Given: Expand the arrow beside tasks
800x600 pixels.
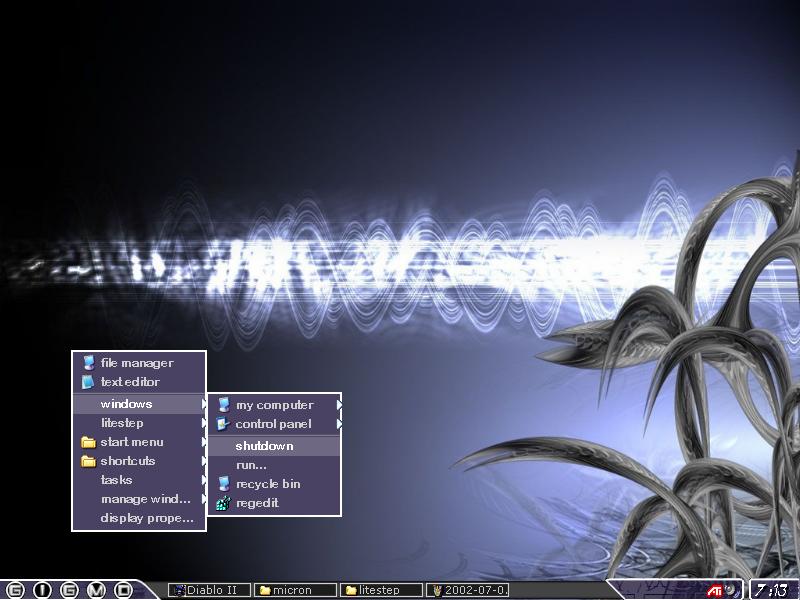Looking at the screenshot, I should point(204,480).
